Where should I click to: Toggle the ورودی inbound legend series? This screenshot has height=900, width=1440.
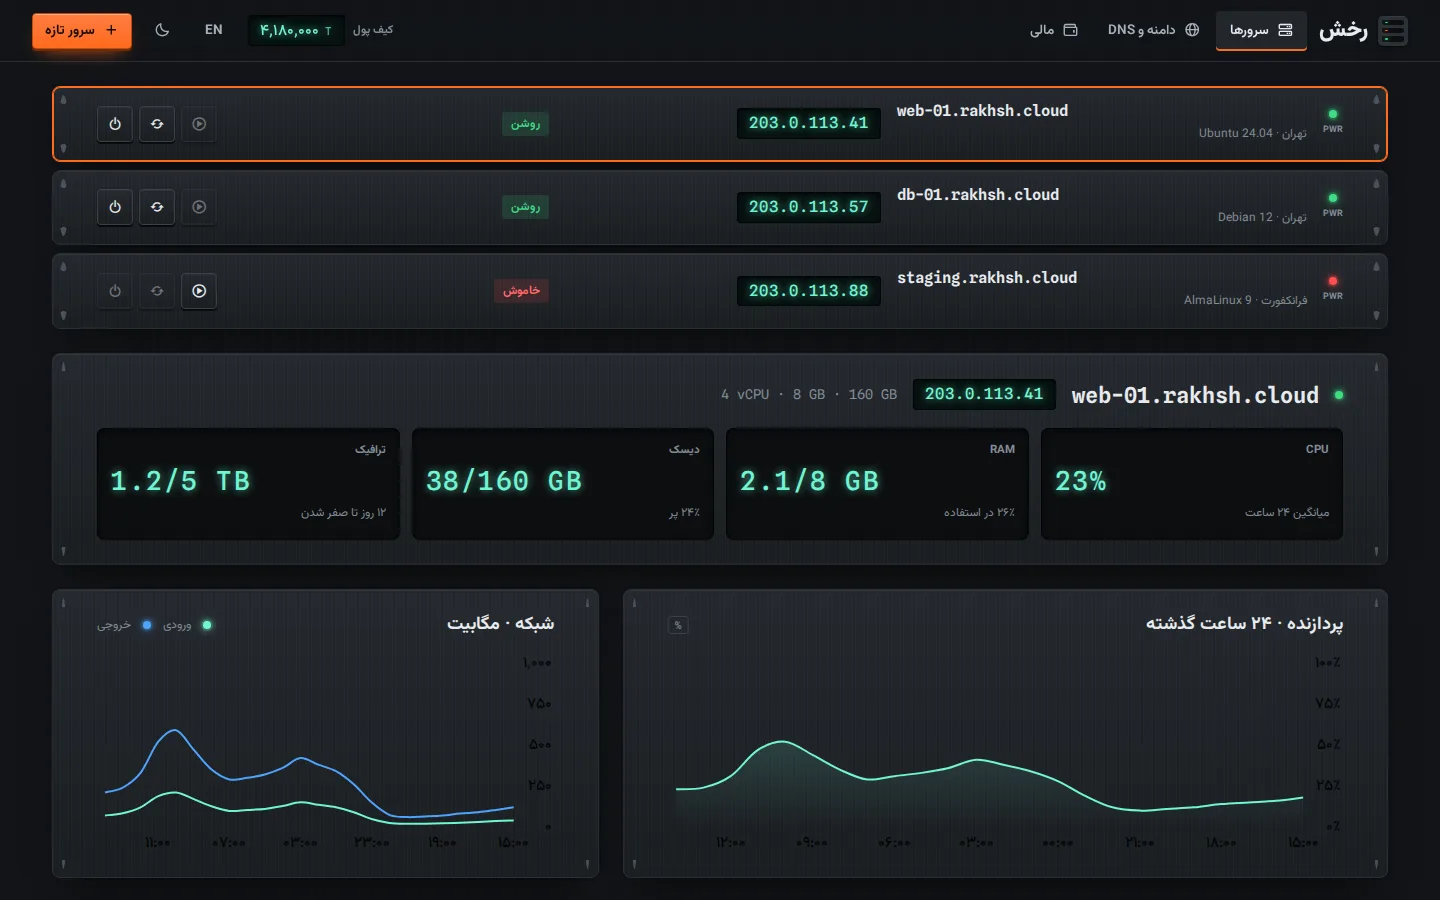click(185, 625)
